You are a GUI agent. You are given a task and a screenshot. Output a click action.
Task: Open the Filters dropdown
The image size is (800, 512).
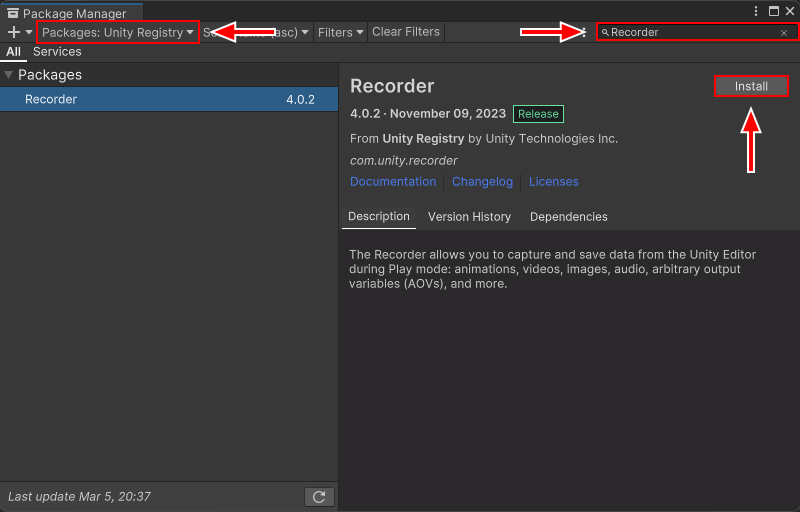tap(340, 32)
